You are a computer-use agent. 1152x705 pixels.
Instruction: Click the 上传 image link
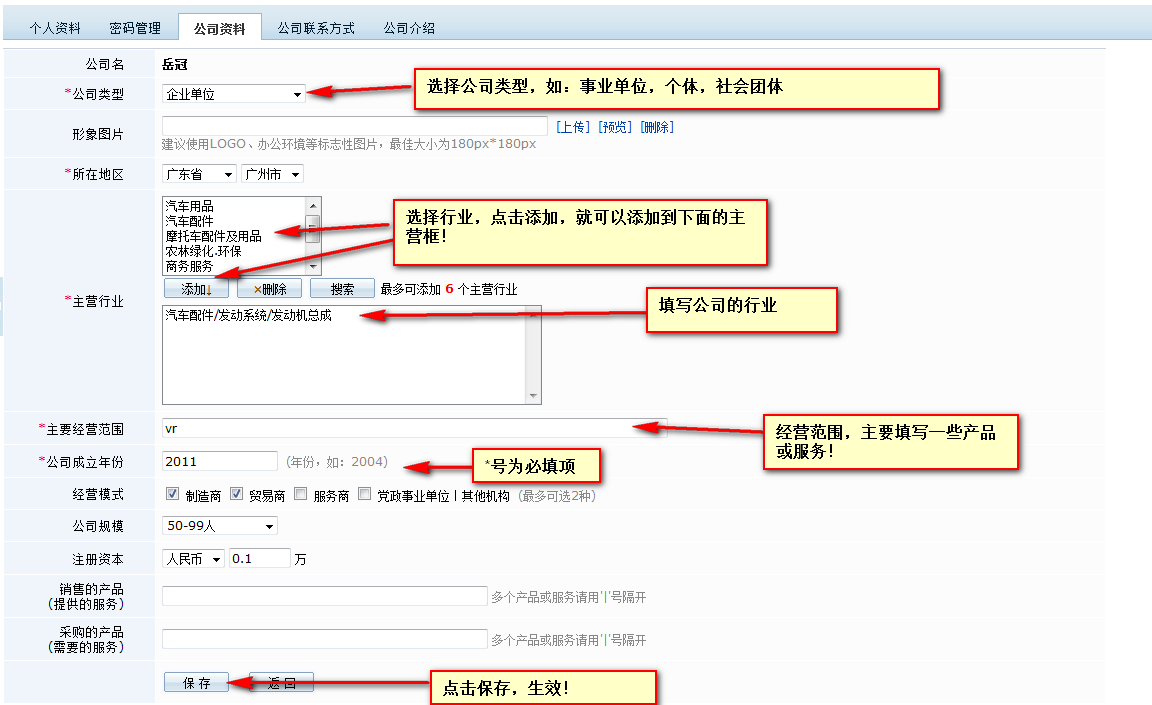573,127
